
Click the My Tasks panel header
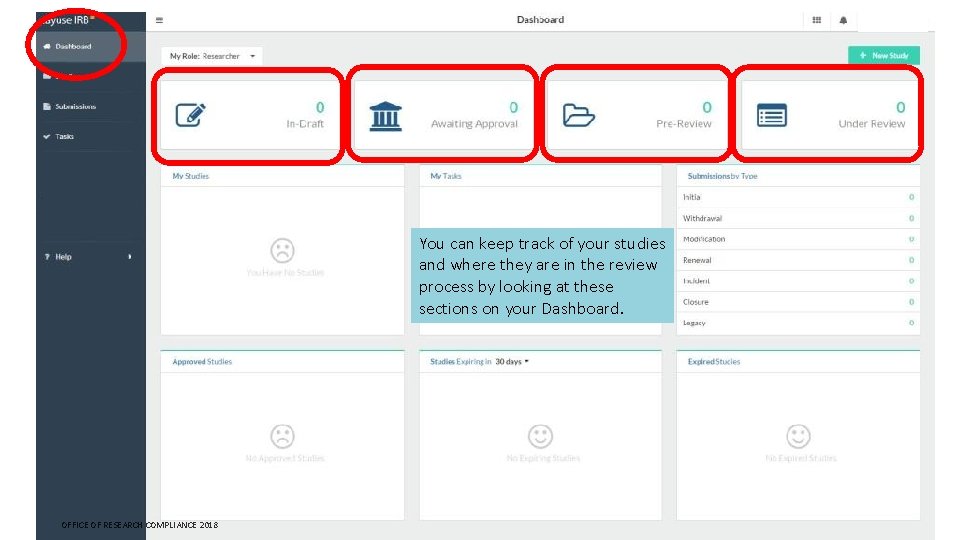tap(446, 176)
